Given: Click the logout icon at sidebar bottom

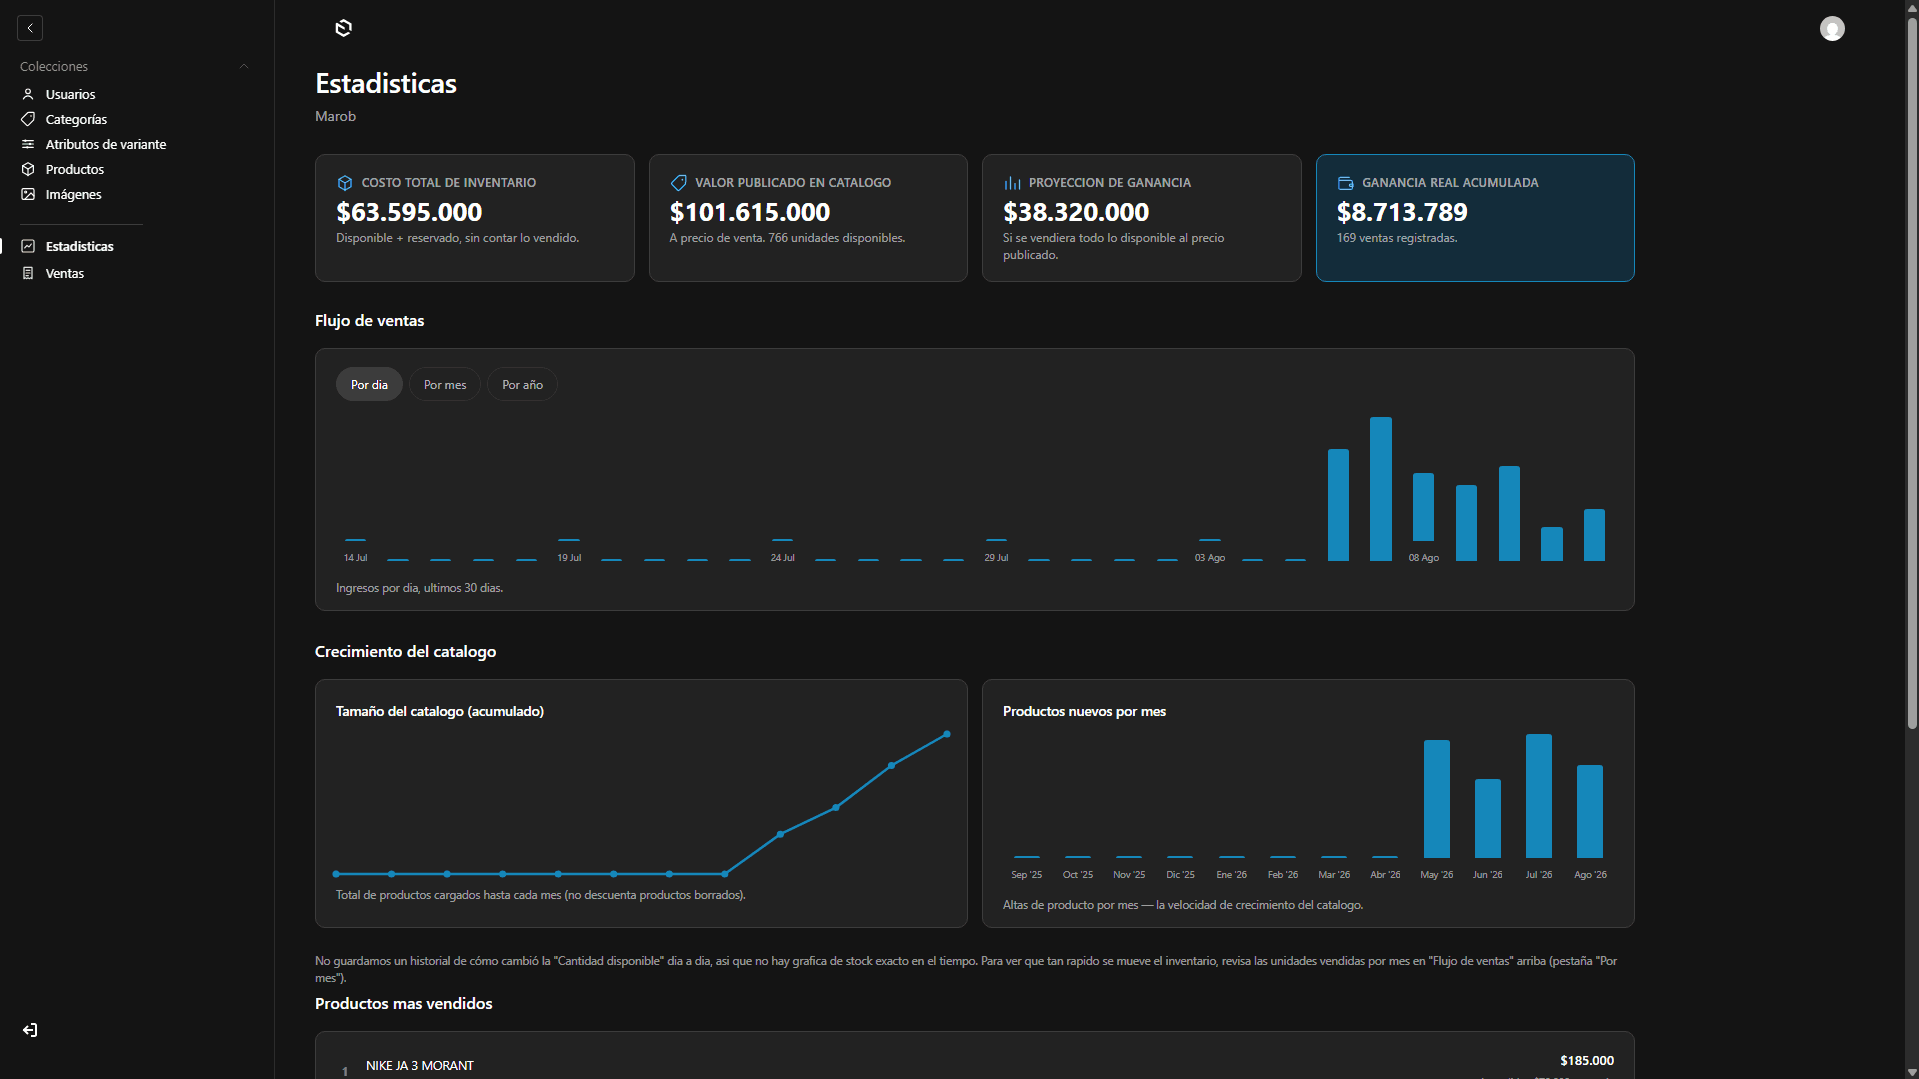Looking at the screenshot, I should pos(30,1030).
